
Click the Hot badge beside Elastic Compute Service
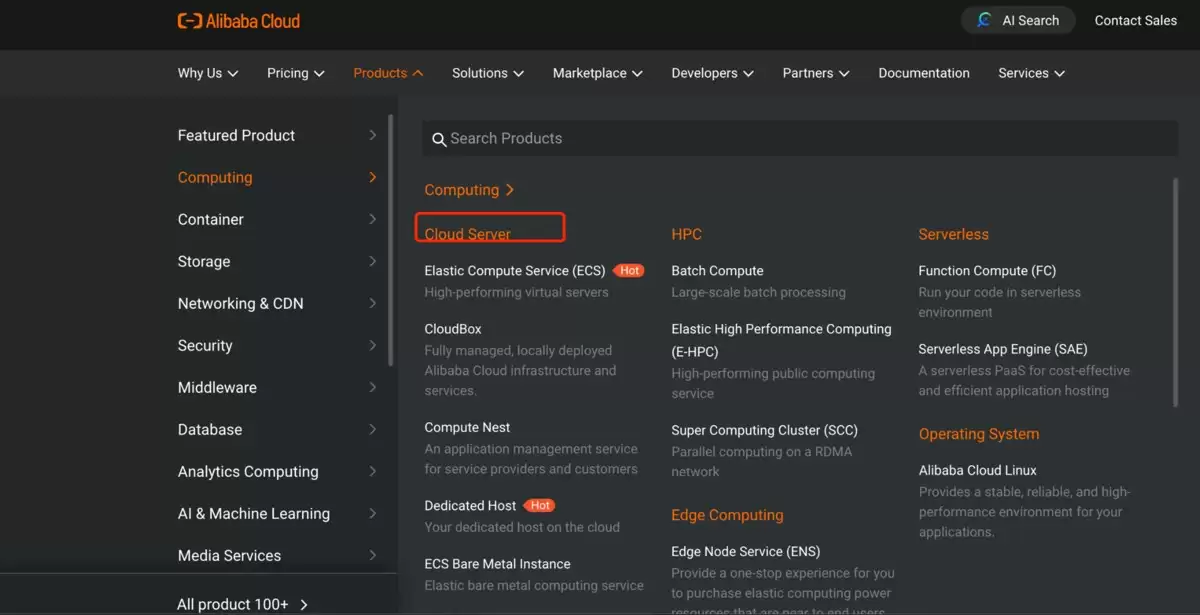[x=629, y=270]
